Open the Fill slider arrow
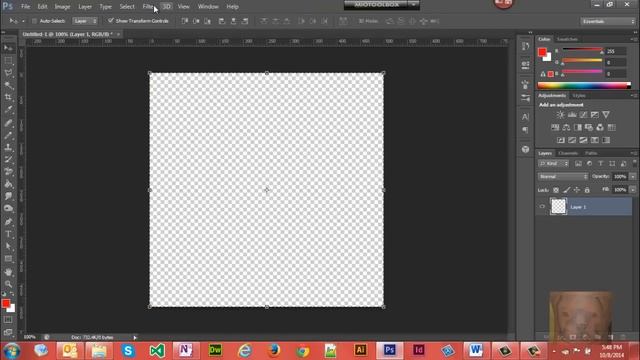640x360 pixels. point(633,190)
